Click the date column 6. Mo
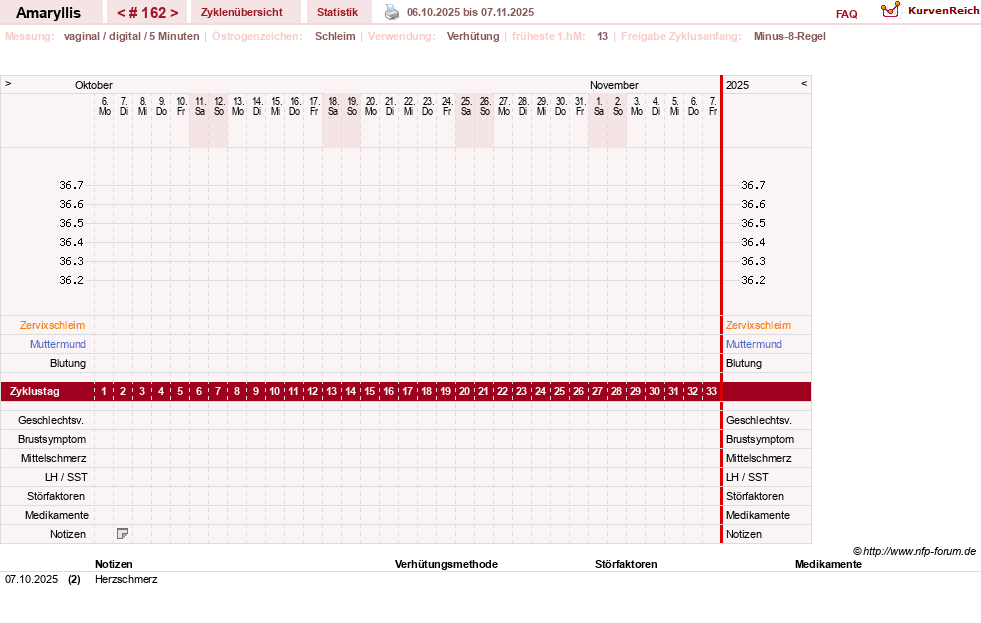Image resolution: width=981 pixels, height=623 pixels. [x=104, y=106]
